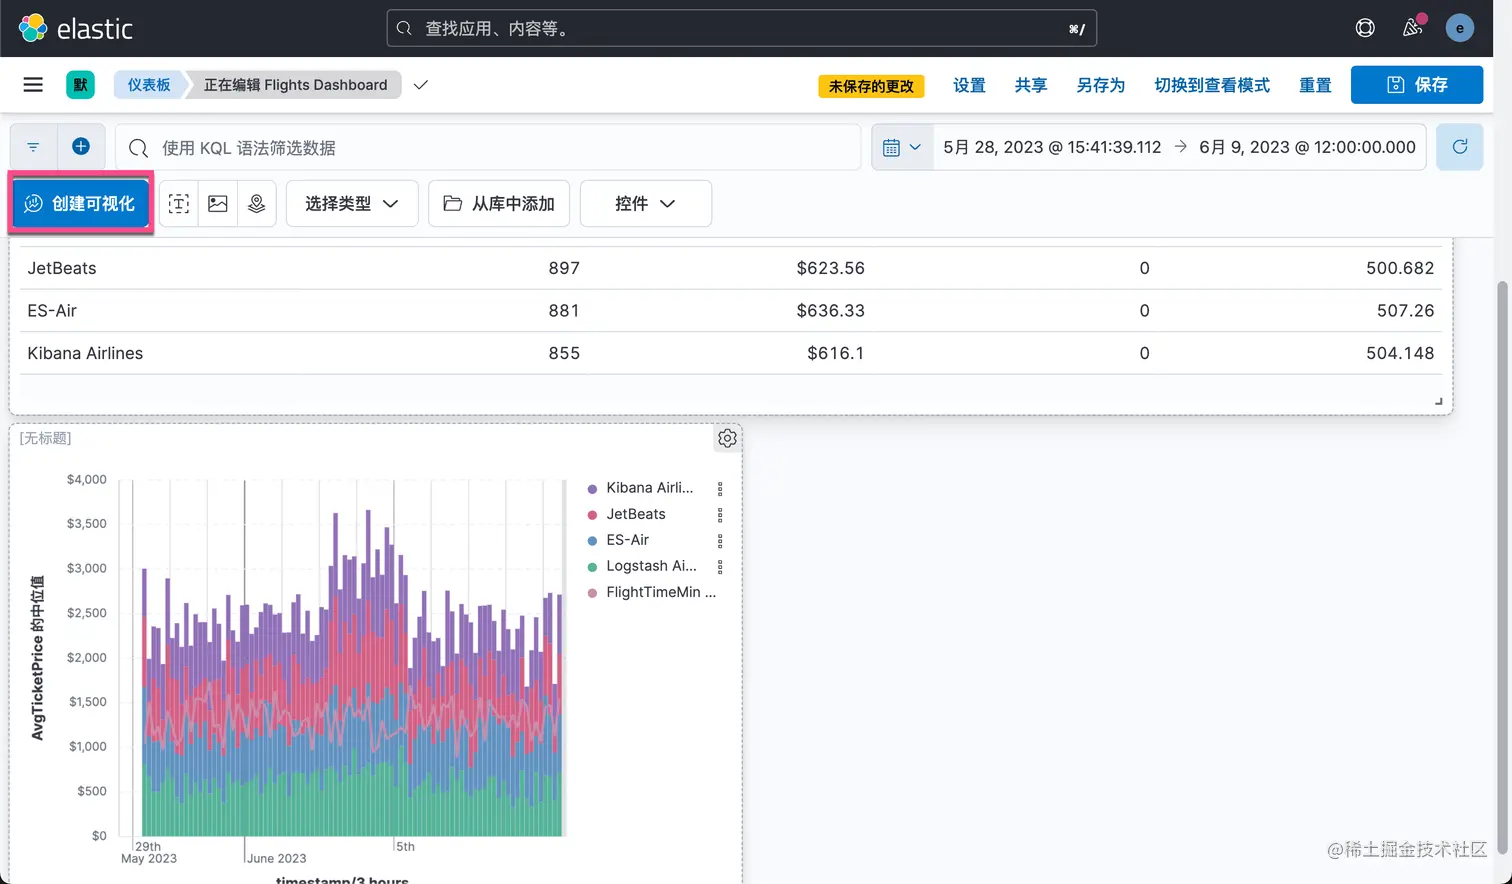Click the end date 6月 9, 2023
This screenshot has width=1512, height=884.
coord(1307,147)
